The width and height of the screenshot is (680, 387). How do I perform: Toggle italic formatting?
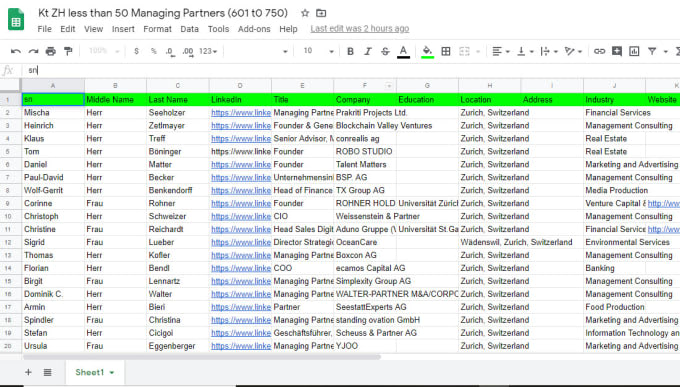(x=368, y=51)
